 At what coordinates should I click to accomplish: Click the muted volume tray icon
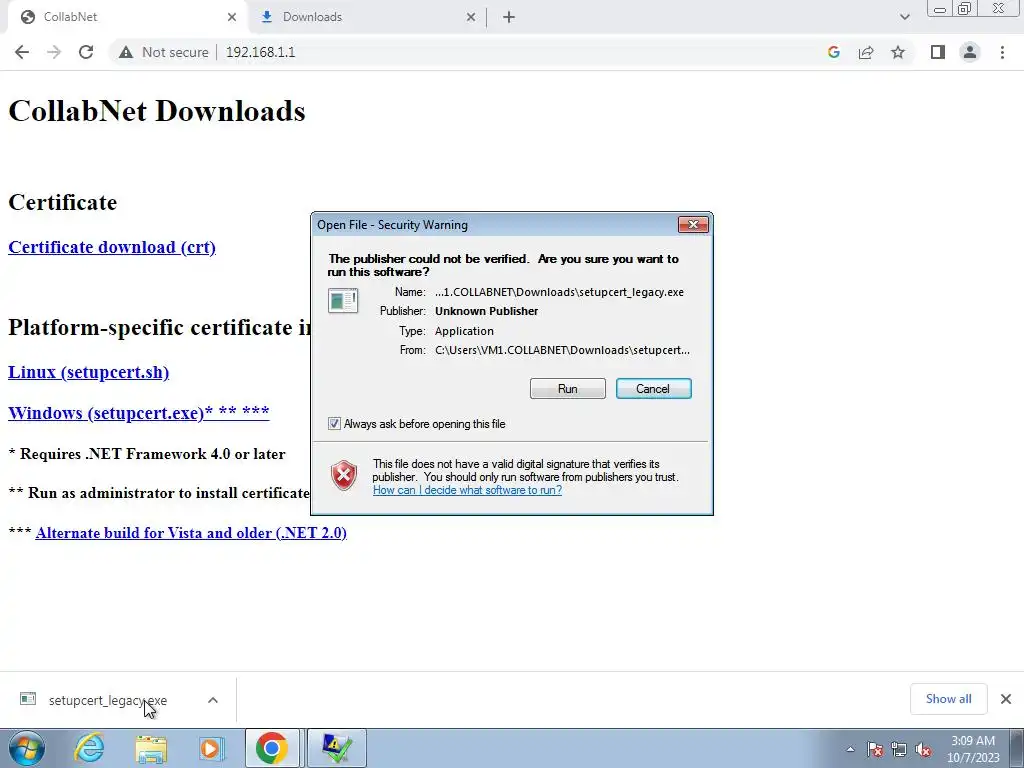(923, 749)
